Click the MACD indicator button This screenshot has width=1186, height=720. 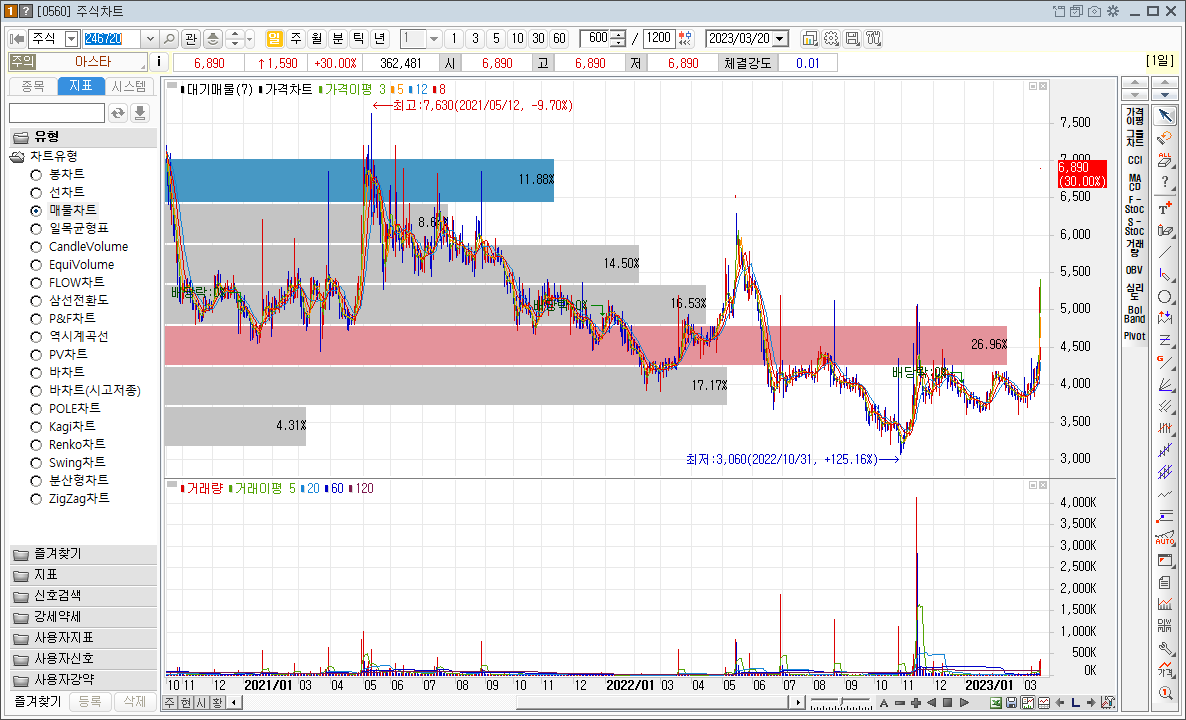(1135, 182)
